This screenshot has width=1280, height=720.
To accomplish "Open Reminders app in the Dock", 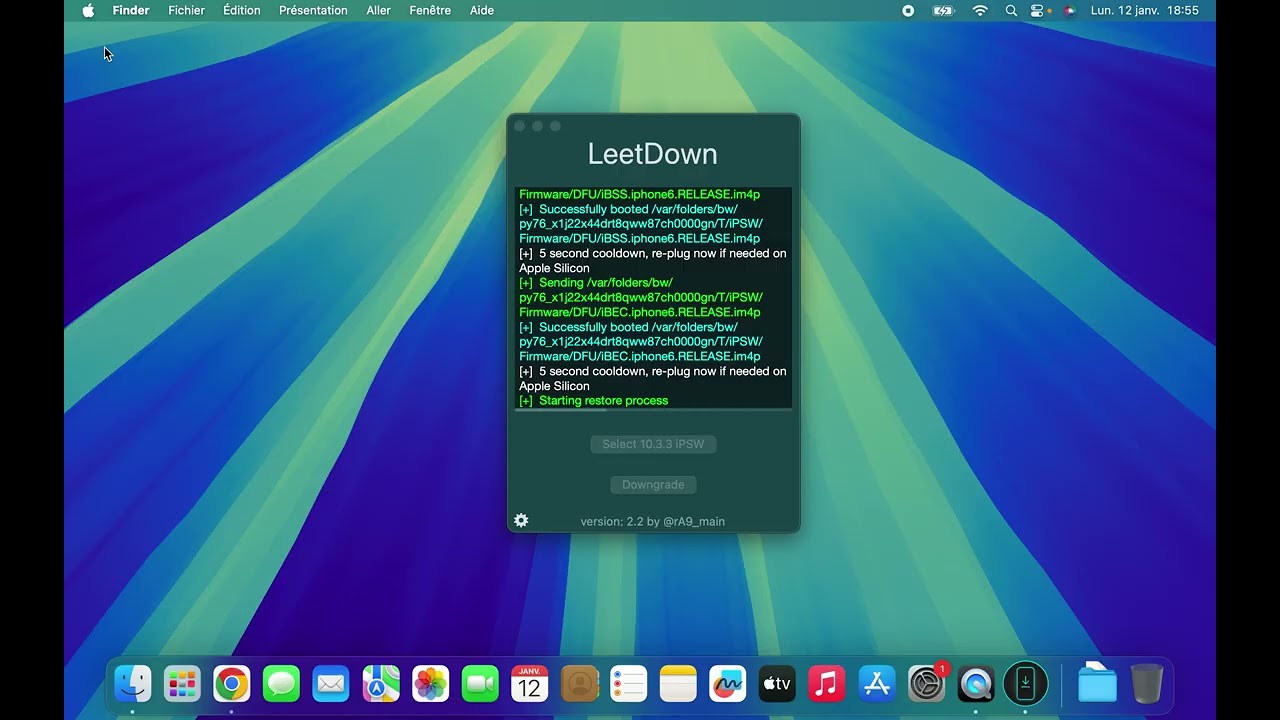I will [628, 684].
